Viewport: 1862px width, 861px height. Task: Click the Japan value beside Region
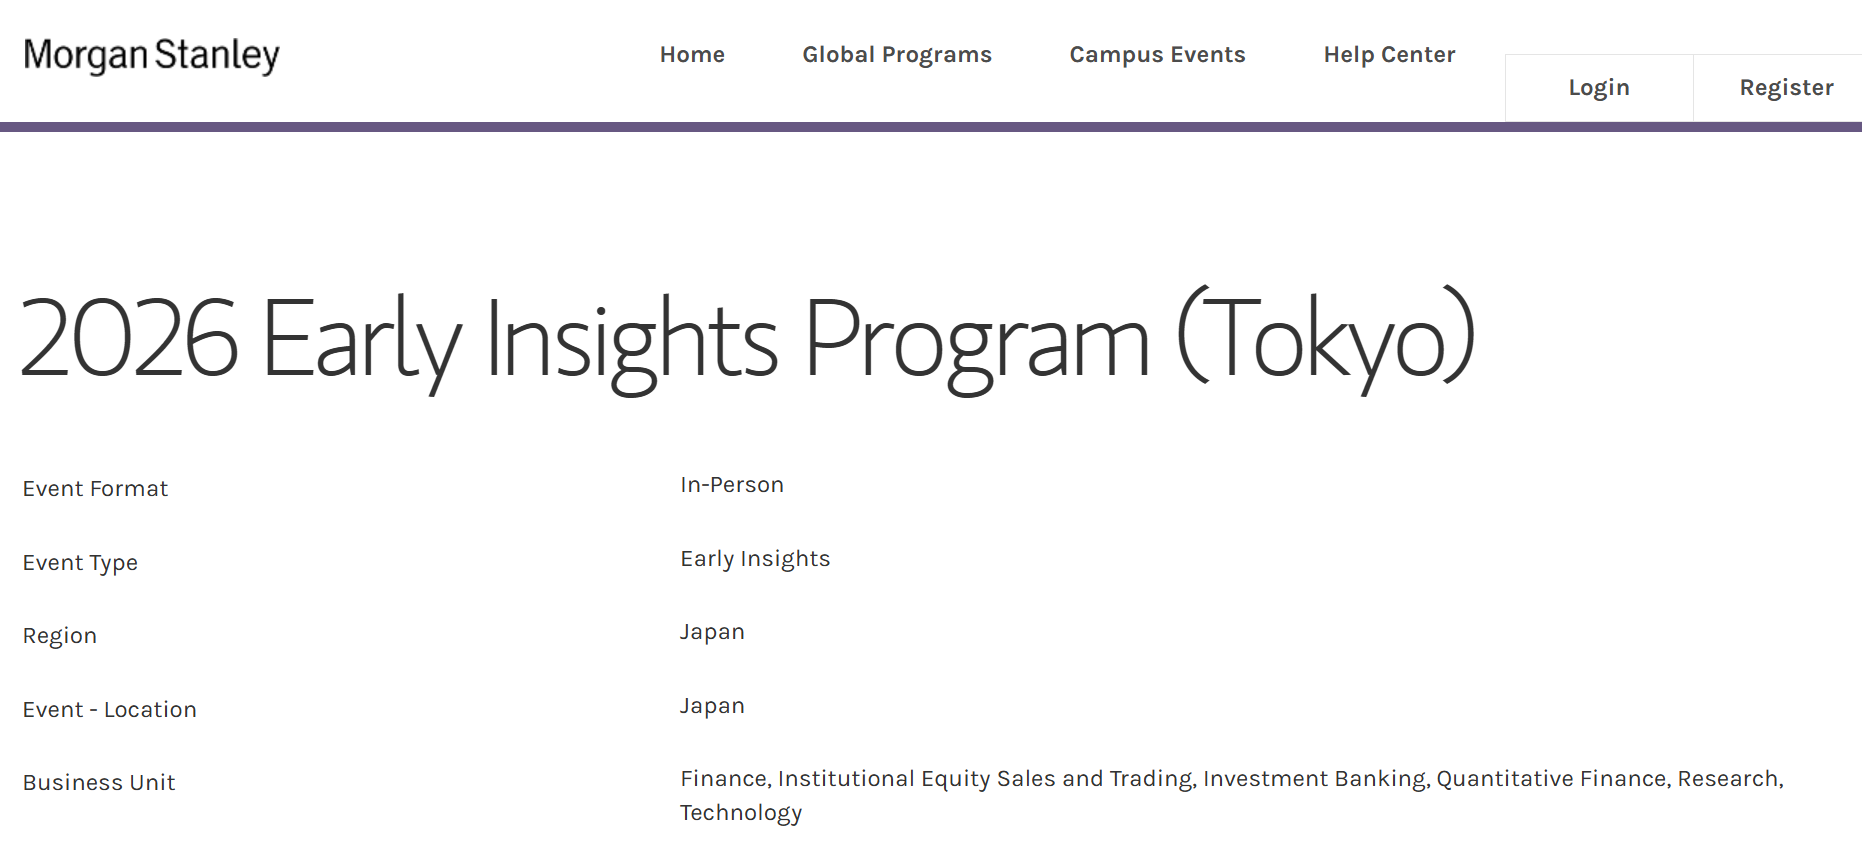click(712, 632)
